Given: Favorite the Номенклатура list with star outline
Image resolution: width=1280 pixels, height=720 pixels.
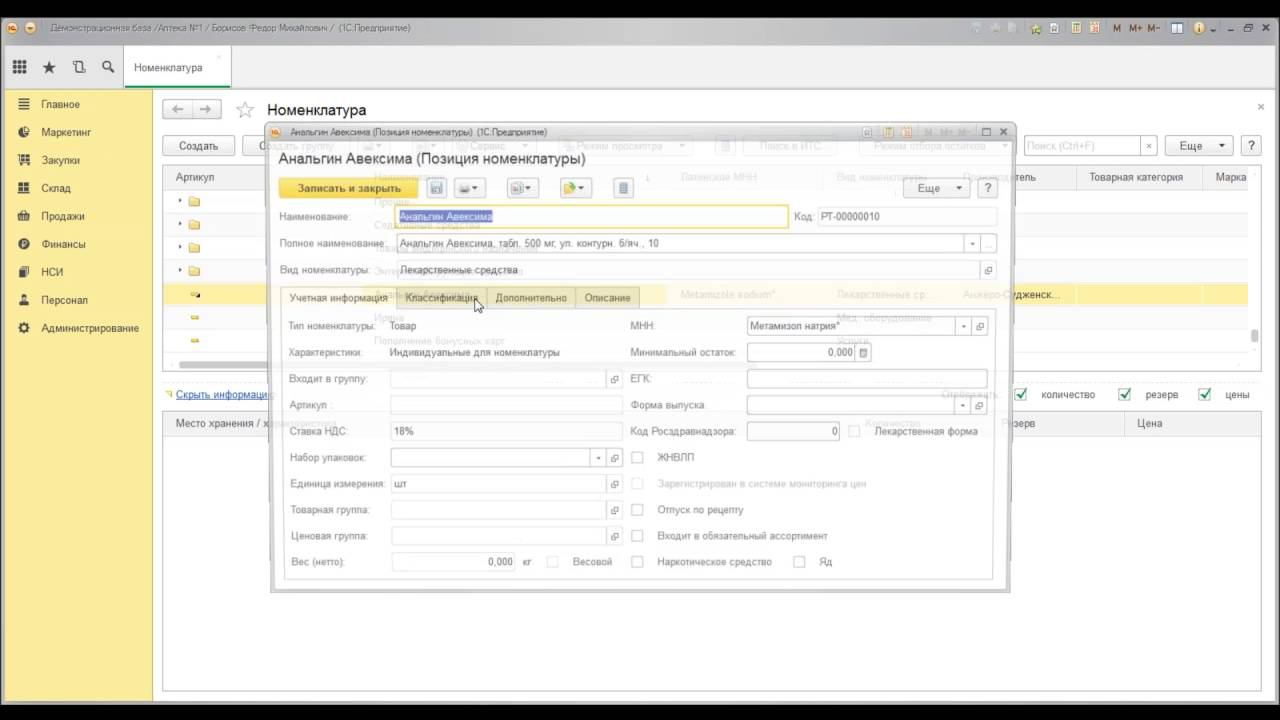Looking at the screenshot, I should point(245,110).
